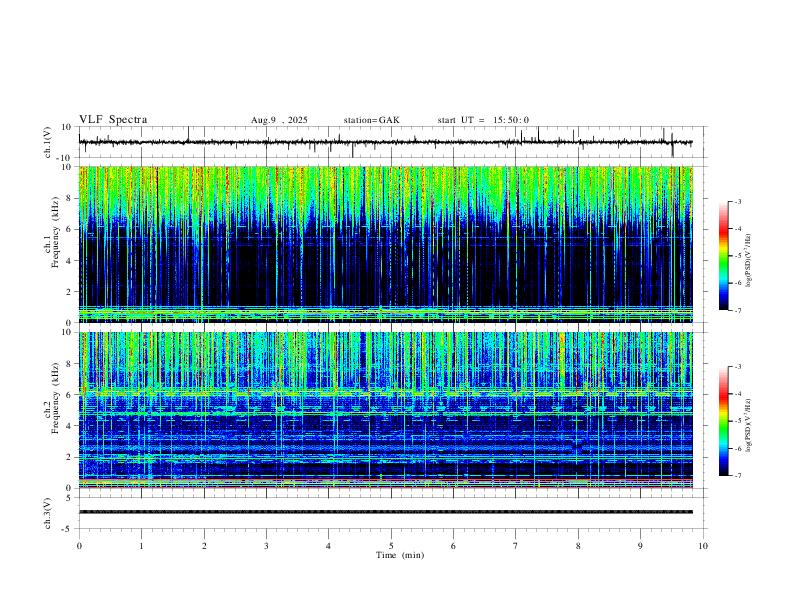Click the 'station=GAK' label
The image size is (792, 612).
(x=371, y=120)
